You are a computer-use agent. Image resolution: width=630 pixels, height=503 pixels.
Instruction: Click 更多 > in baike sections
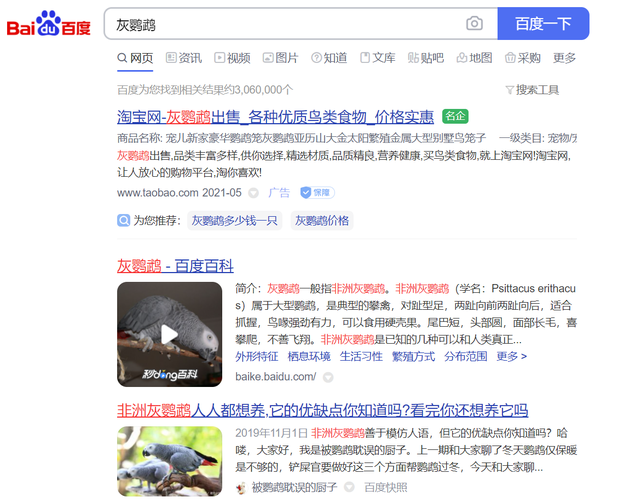[x=511, y=356]
